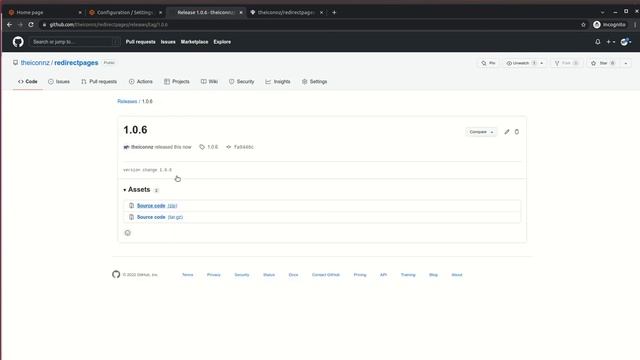This screenshot has height=360, width=640.
Task: Open footer Security link
Action: (x=242, y=275)
